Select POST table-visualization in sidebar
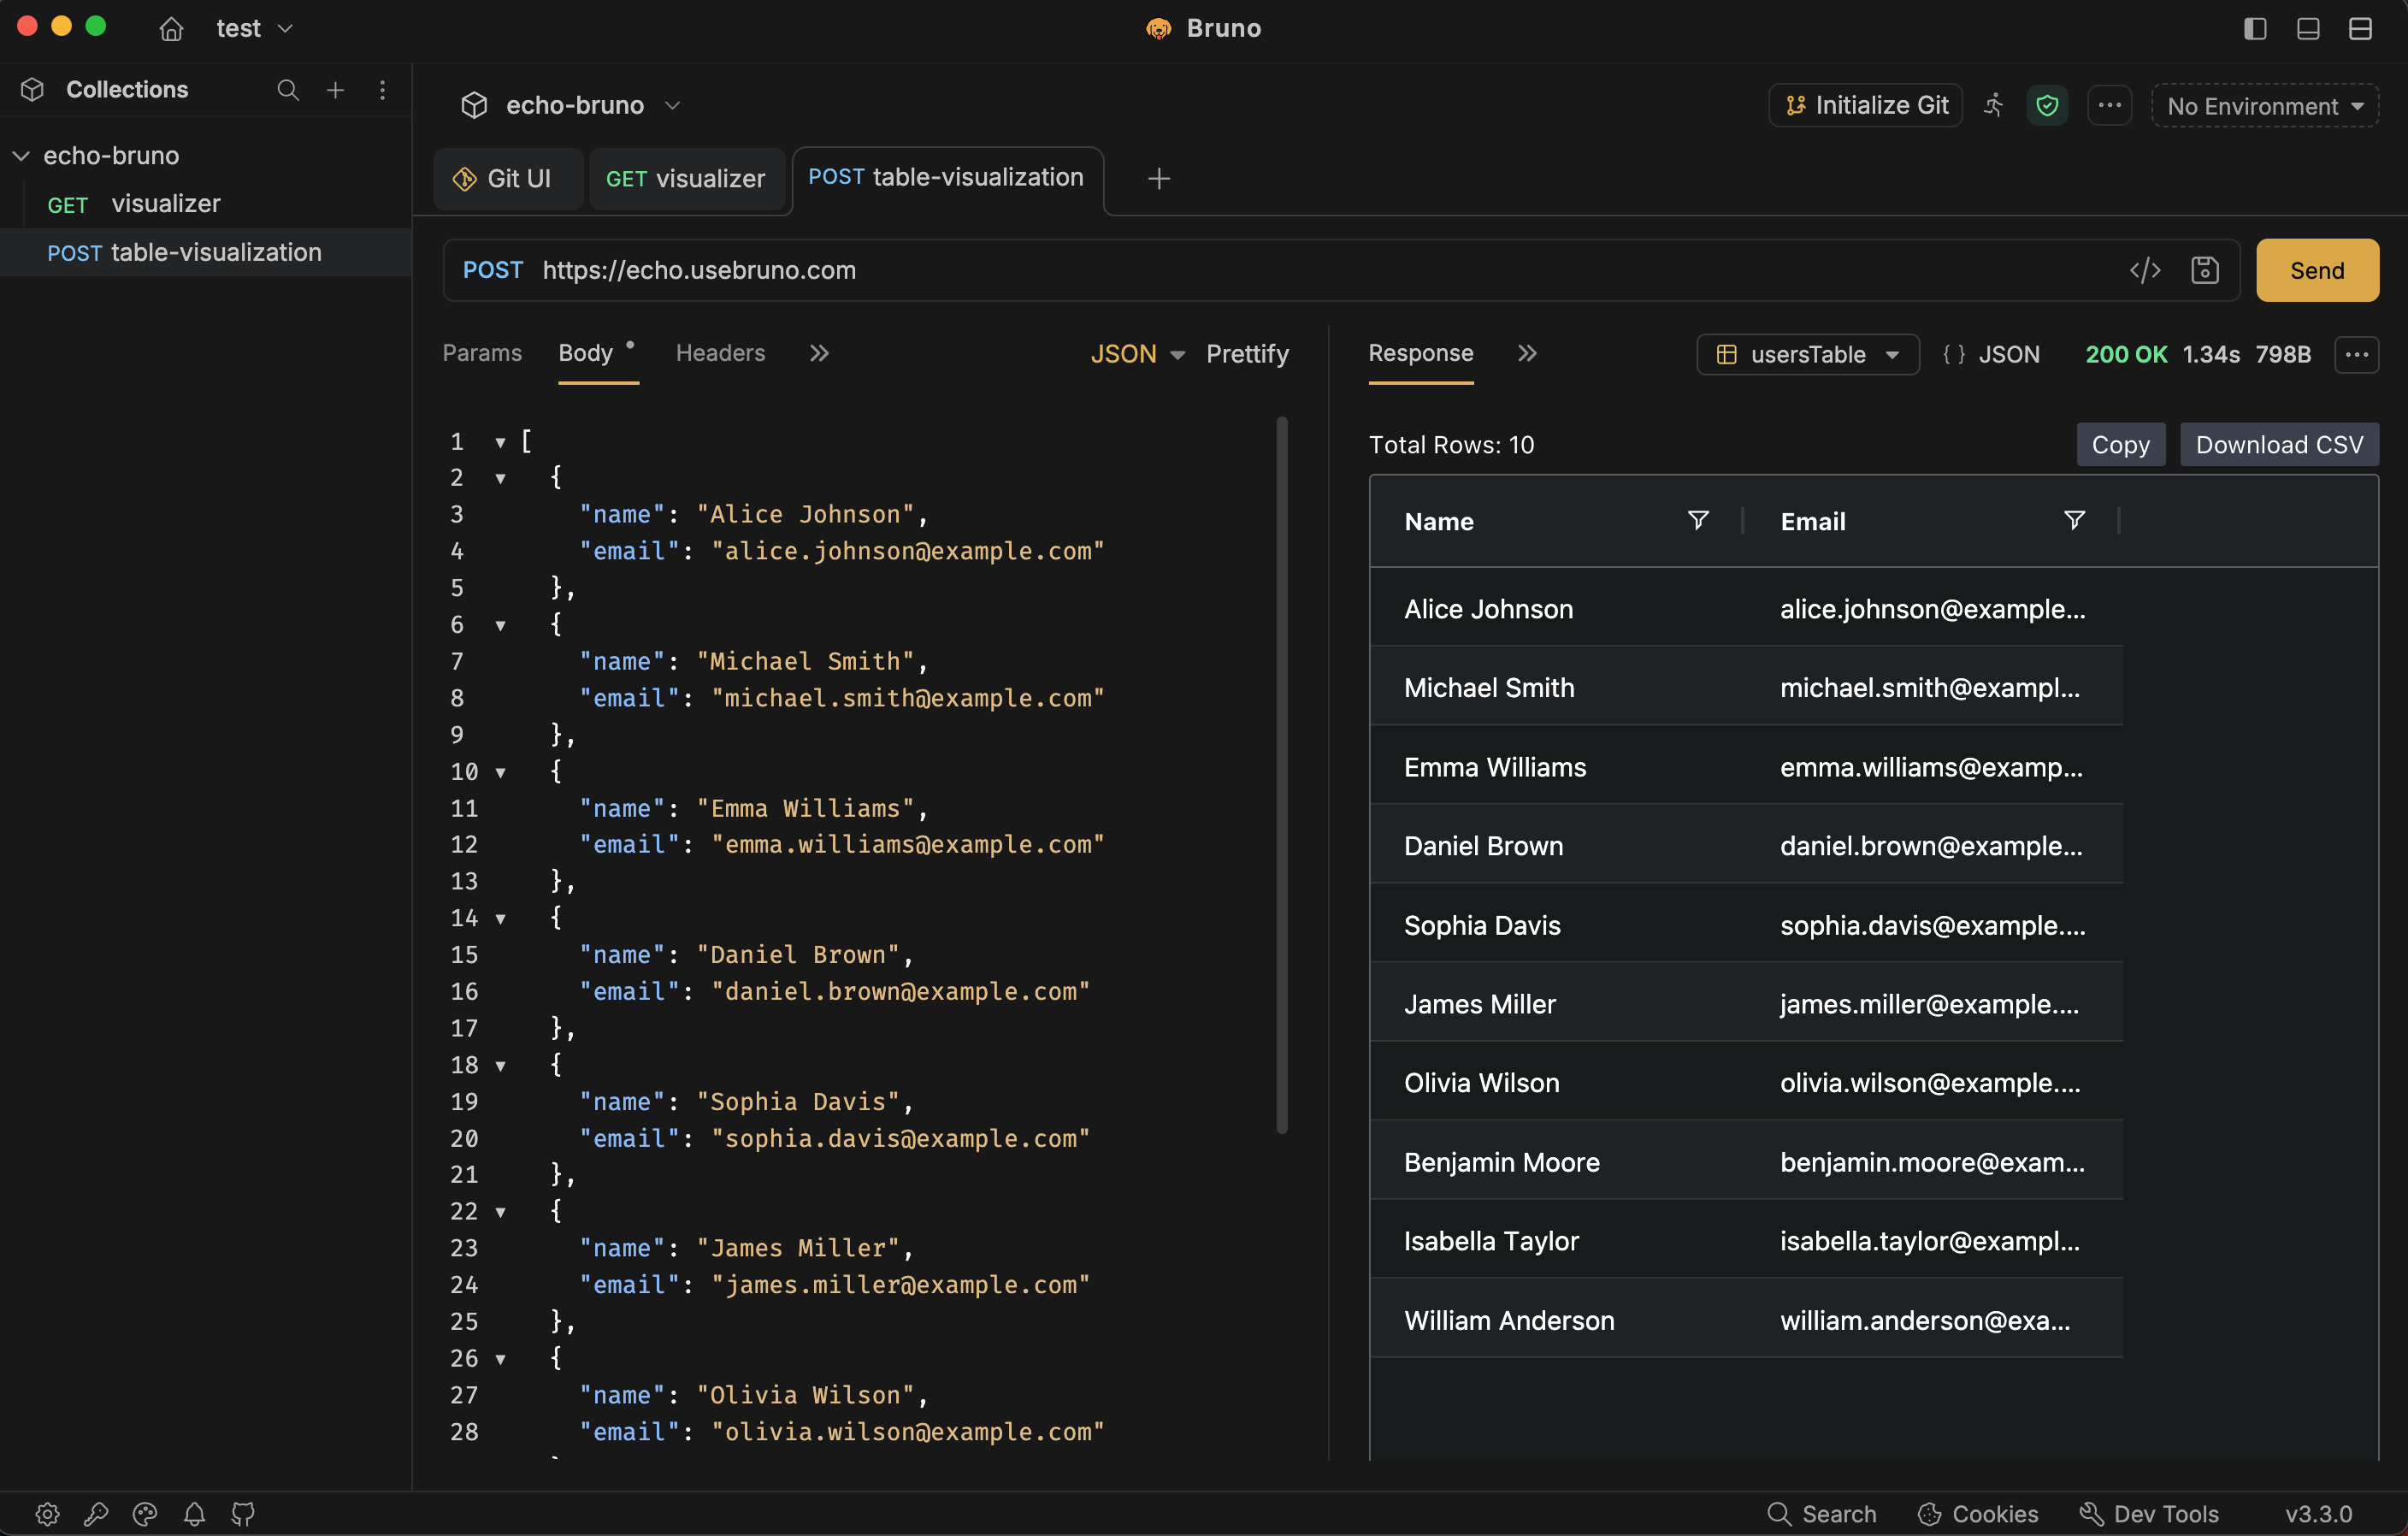 pos(206,253)
